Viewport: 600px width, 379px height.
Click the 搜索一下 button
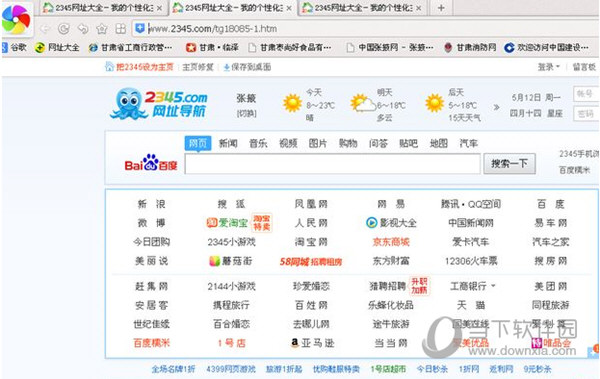click(509, 164)
